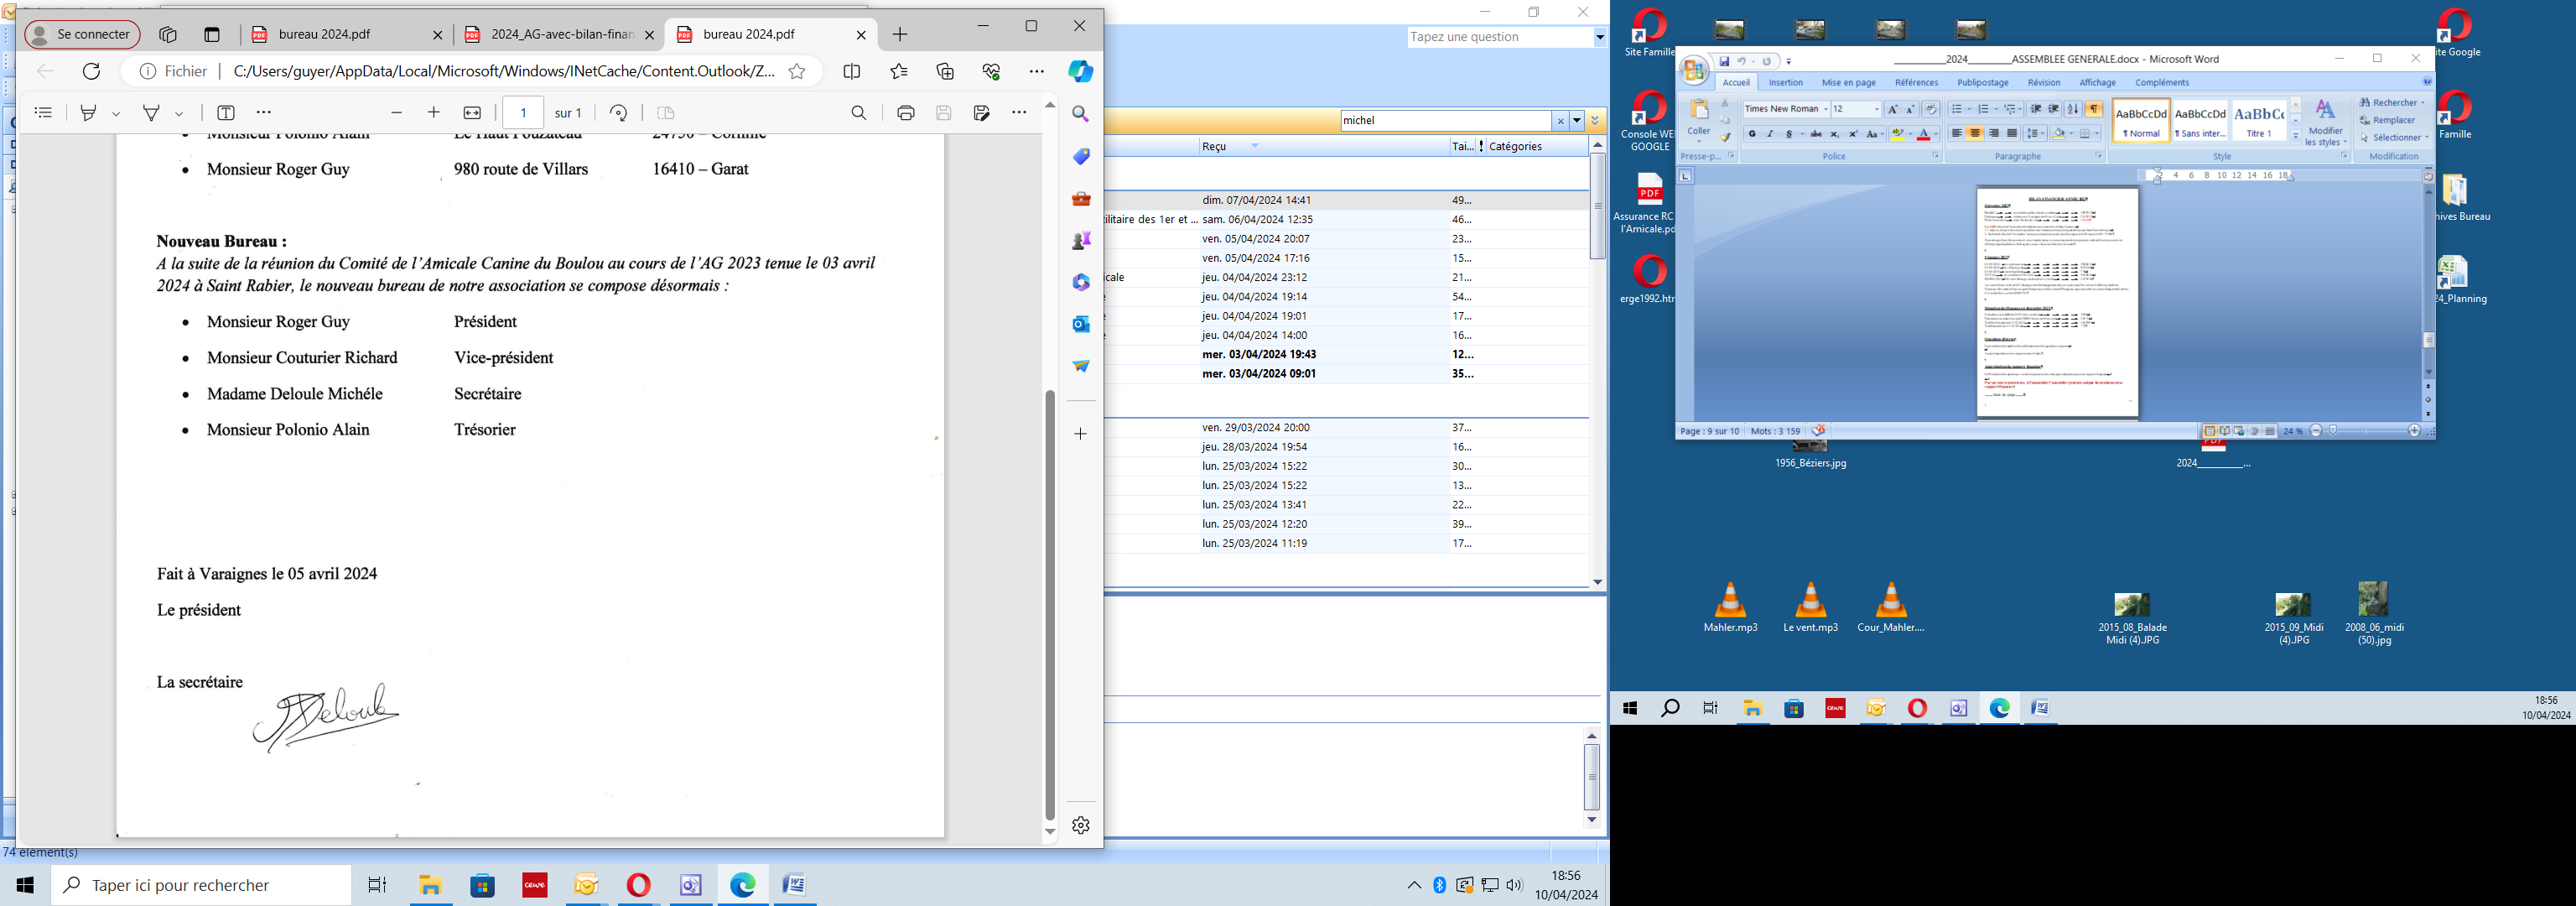This screenshot has width=2576, height=906.
Task: Open Copilot in Edge sidebar
Action: point(1080,71)
